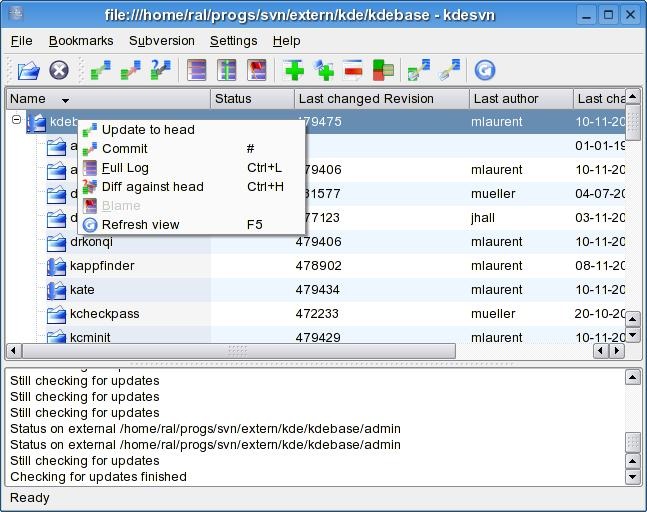
Task: Click the Add recursive toolbar icon
Action: coord(324,70)
